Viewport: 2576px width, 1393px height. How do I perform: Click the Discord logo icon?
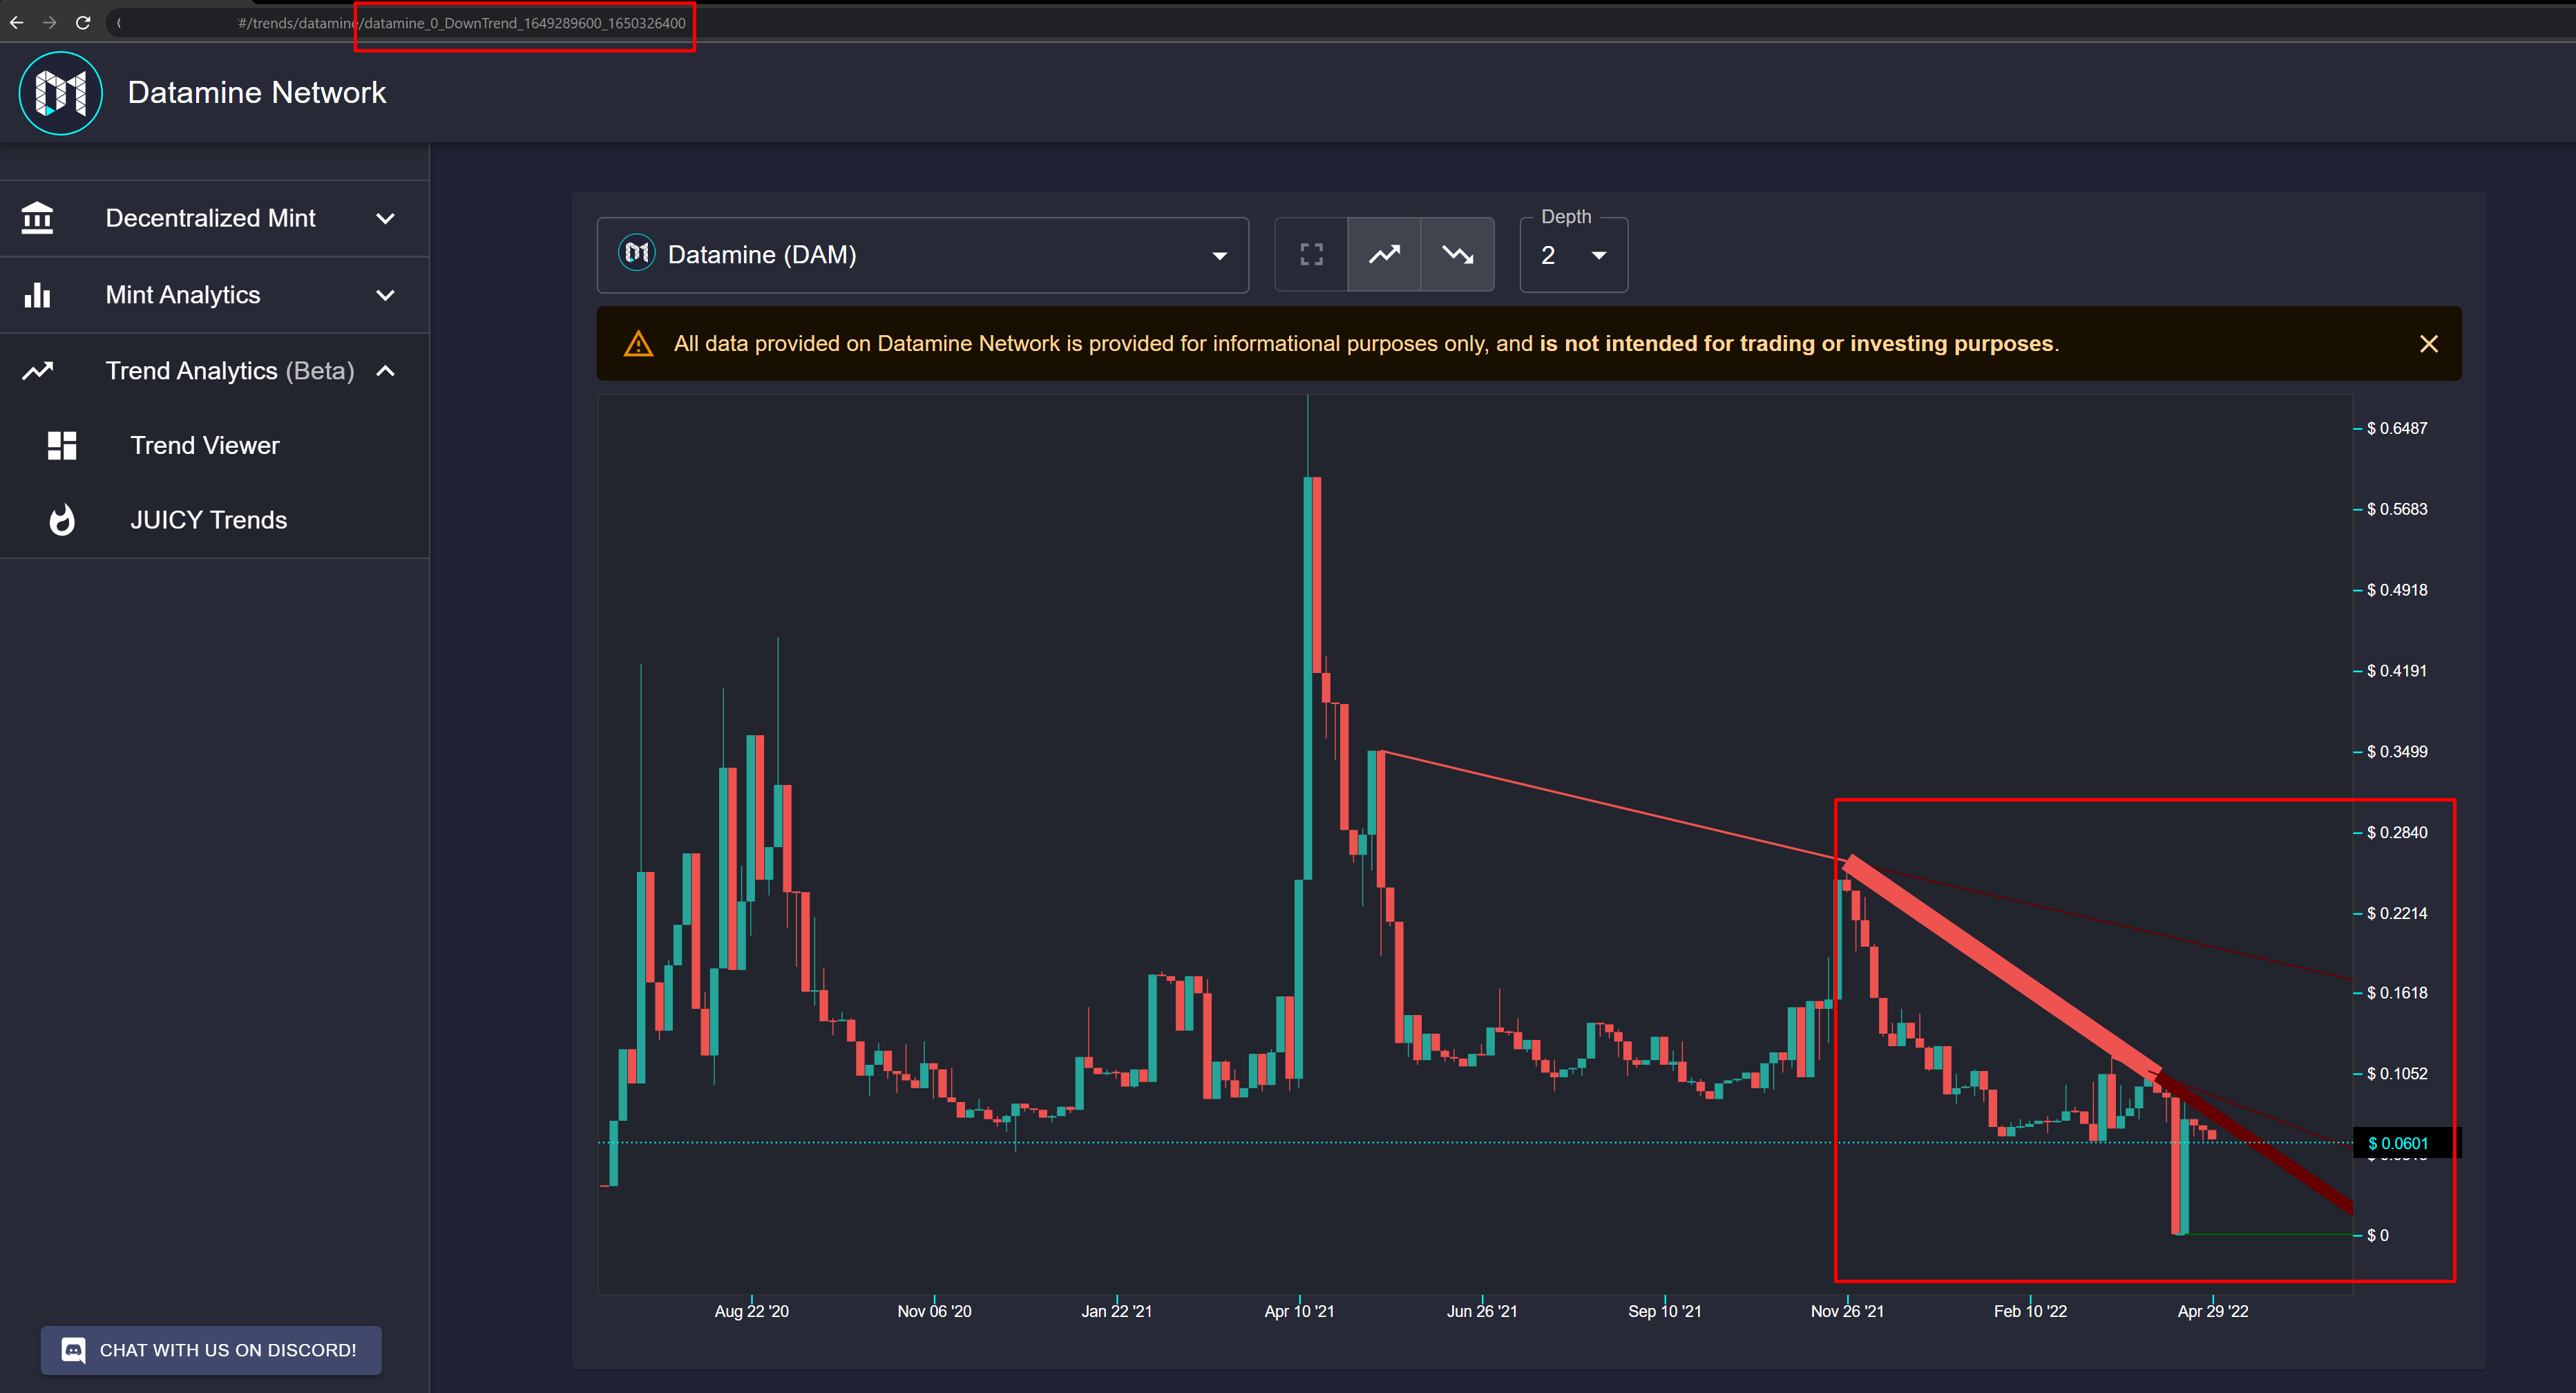(x=73, y=1350)
